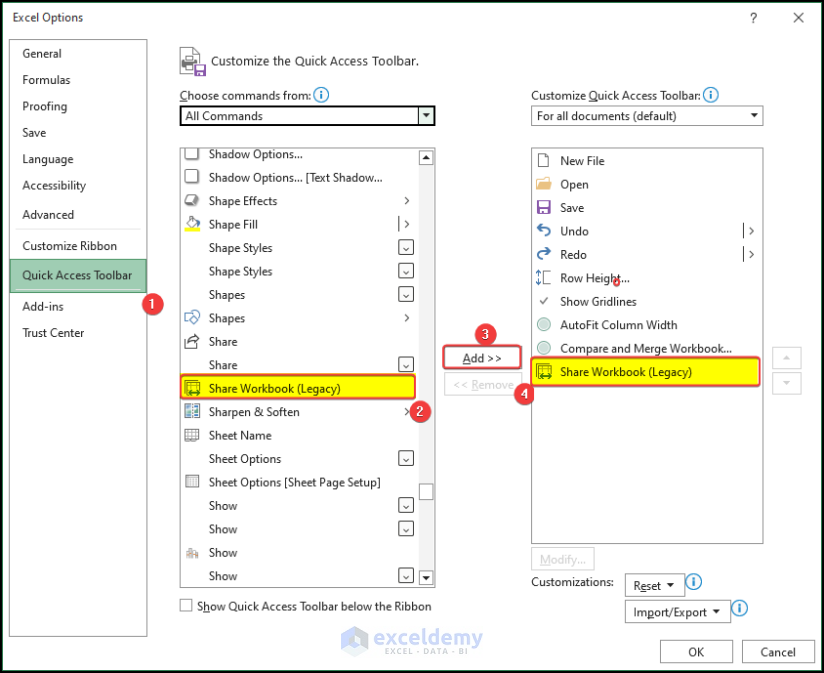
Task: Select 'Show Gridlines' text in toolbar list
Action: coord(598,301)
